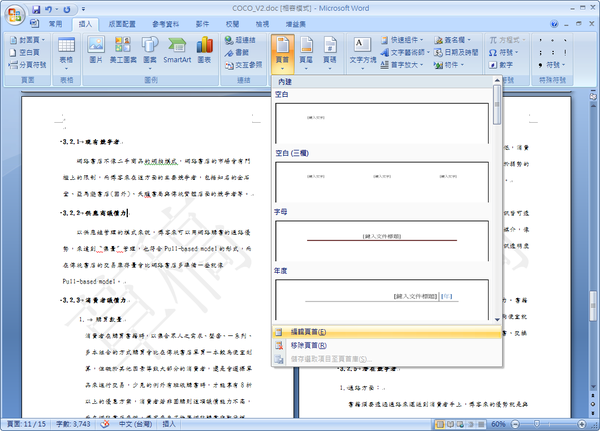Viewport: 600px width, 431px height.
Task: Insert a SmartArt graphic
Action: (177, 50)
